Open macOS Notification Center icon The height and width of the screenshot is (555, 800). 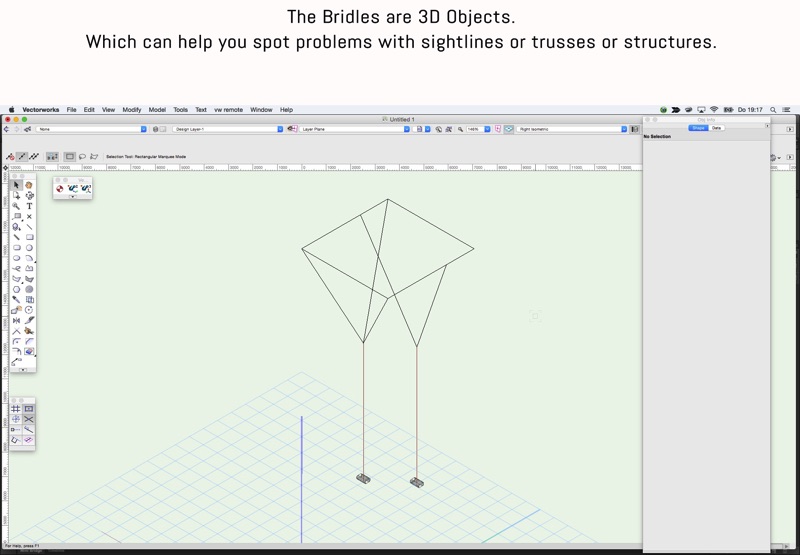pyautogui.click(x=786, y=110)
